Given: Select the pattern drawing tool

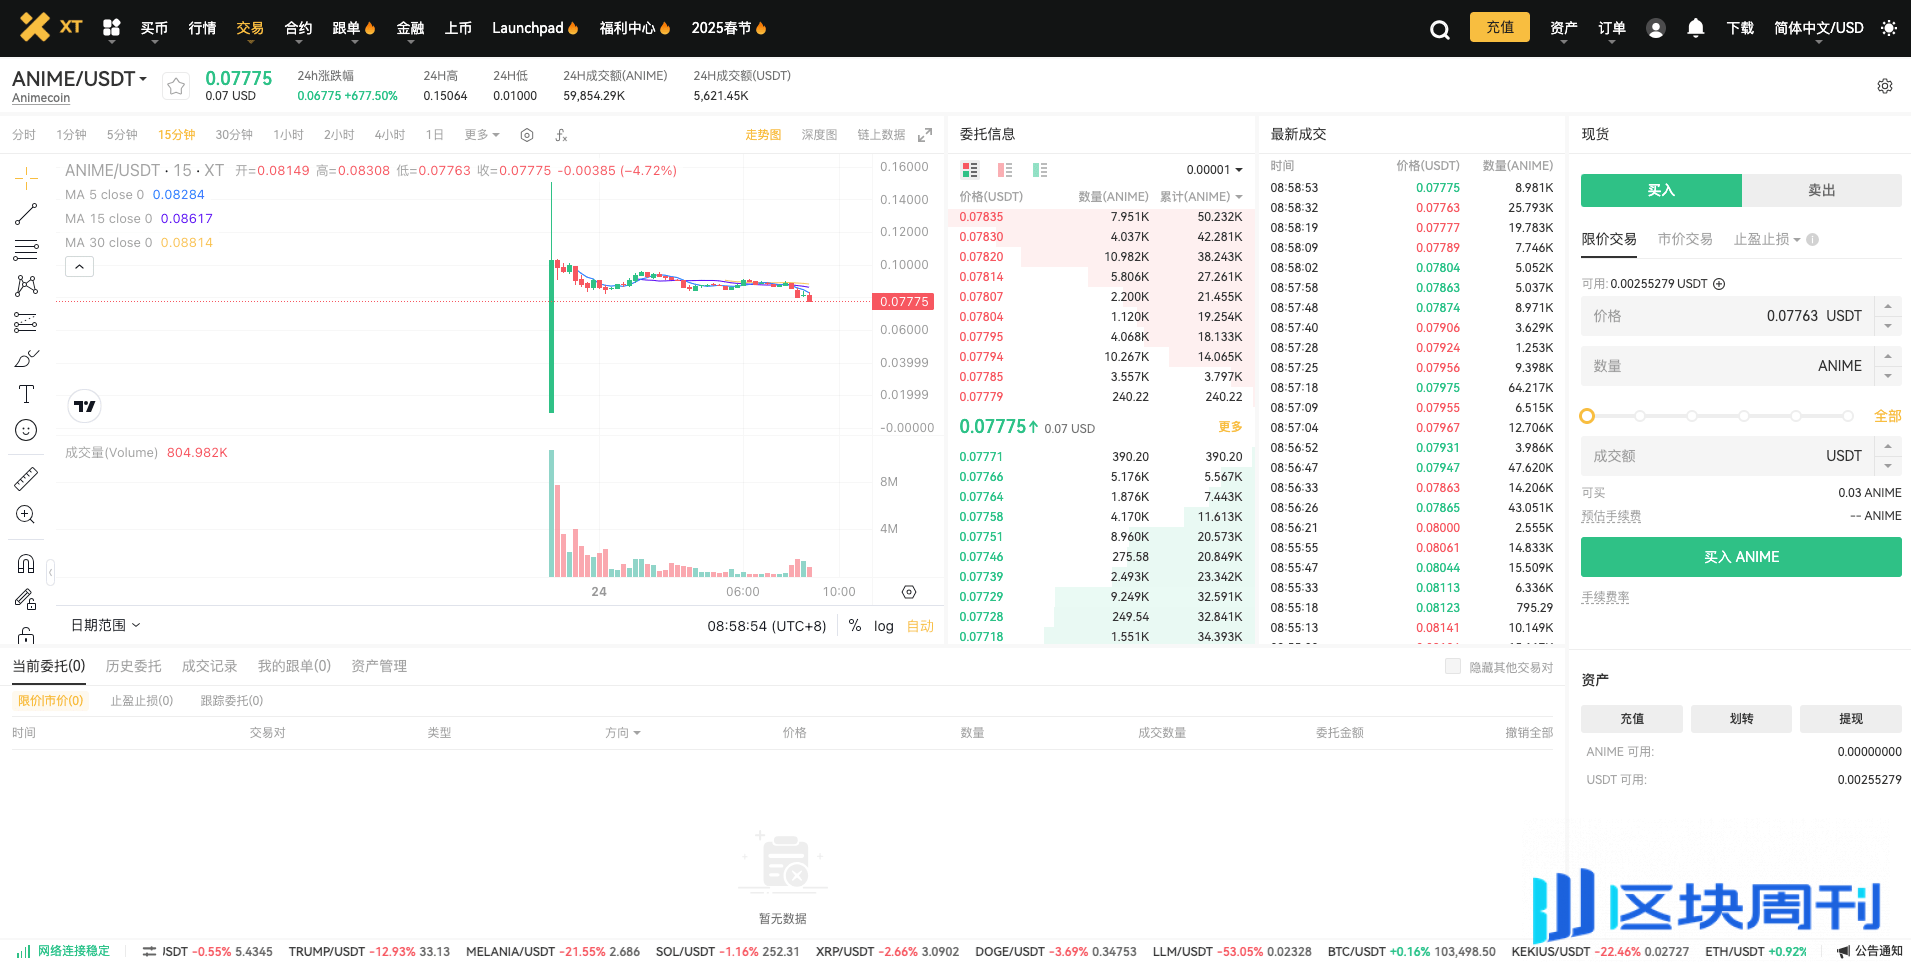Looking at the screenshot, I should pyautogui.click(x=26, y=286).
